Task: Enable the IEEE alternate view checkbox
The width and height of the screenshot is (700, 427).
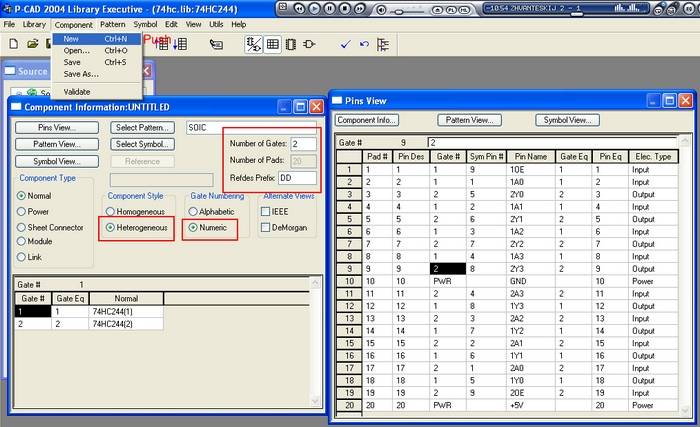Action: pyautogui.click(x=266, y=212)
